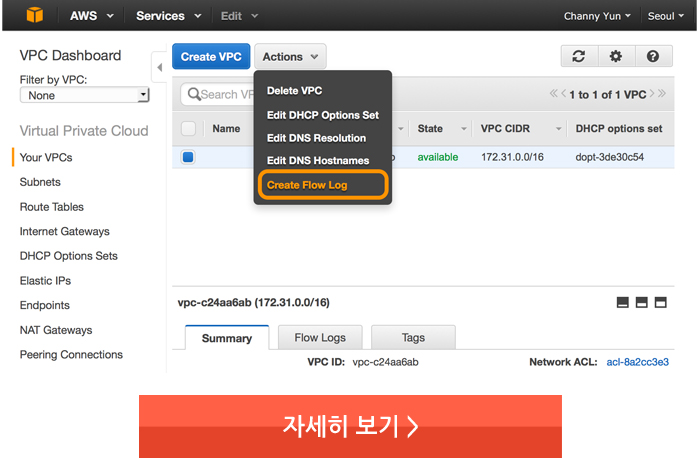Open the Services dropdown menu
700x458 pixels.
pyautogui.click(x=168, y=16)
